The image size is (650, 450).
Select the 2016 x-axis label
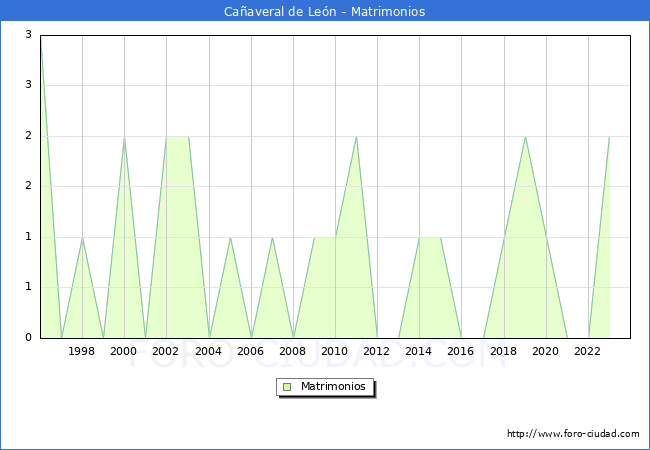pyautogui.click(x=461, y=351)
